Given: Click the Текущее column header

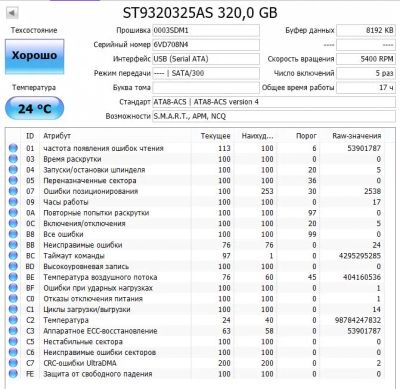Looking at the screenshot, I should coord(215,136).
